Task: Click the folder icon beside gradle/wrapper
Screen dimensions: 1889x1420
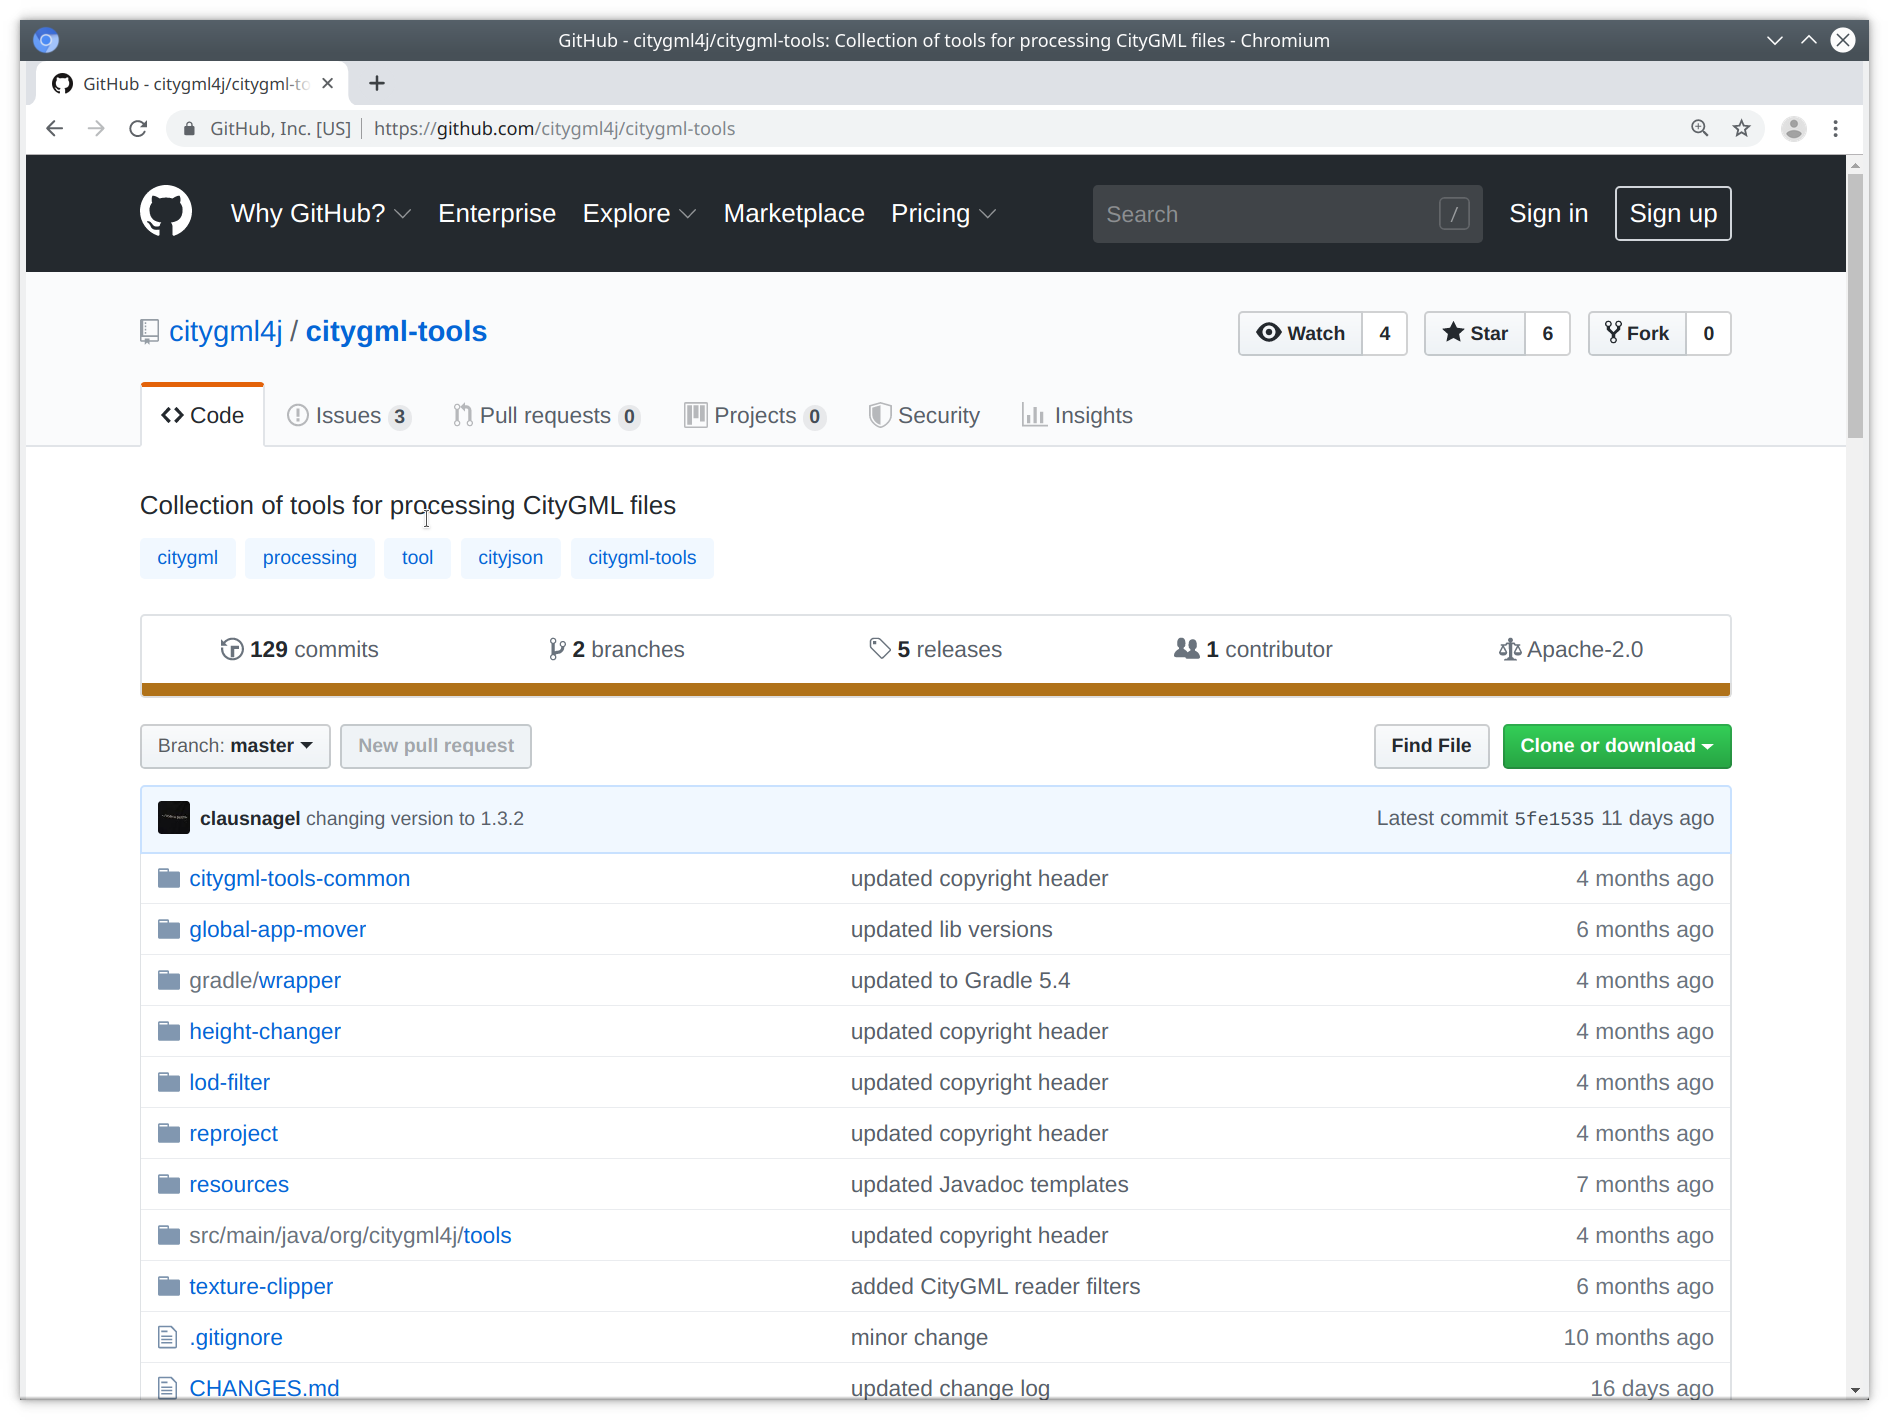Action: 169,981
